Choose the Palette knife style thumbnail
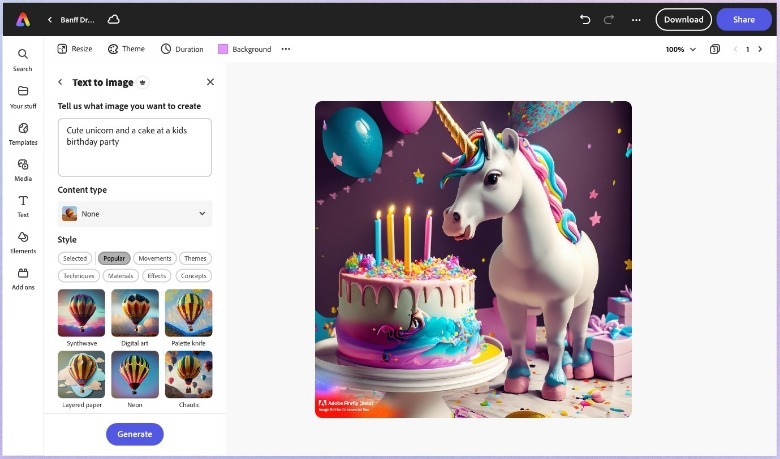The height and width of the screenshot is (459, 780). pos(189,313)
